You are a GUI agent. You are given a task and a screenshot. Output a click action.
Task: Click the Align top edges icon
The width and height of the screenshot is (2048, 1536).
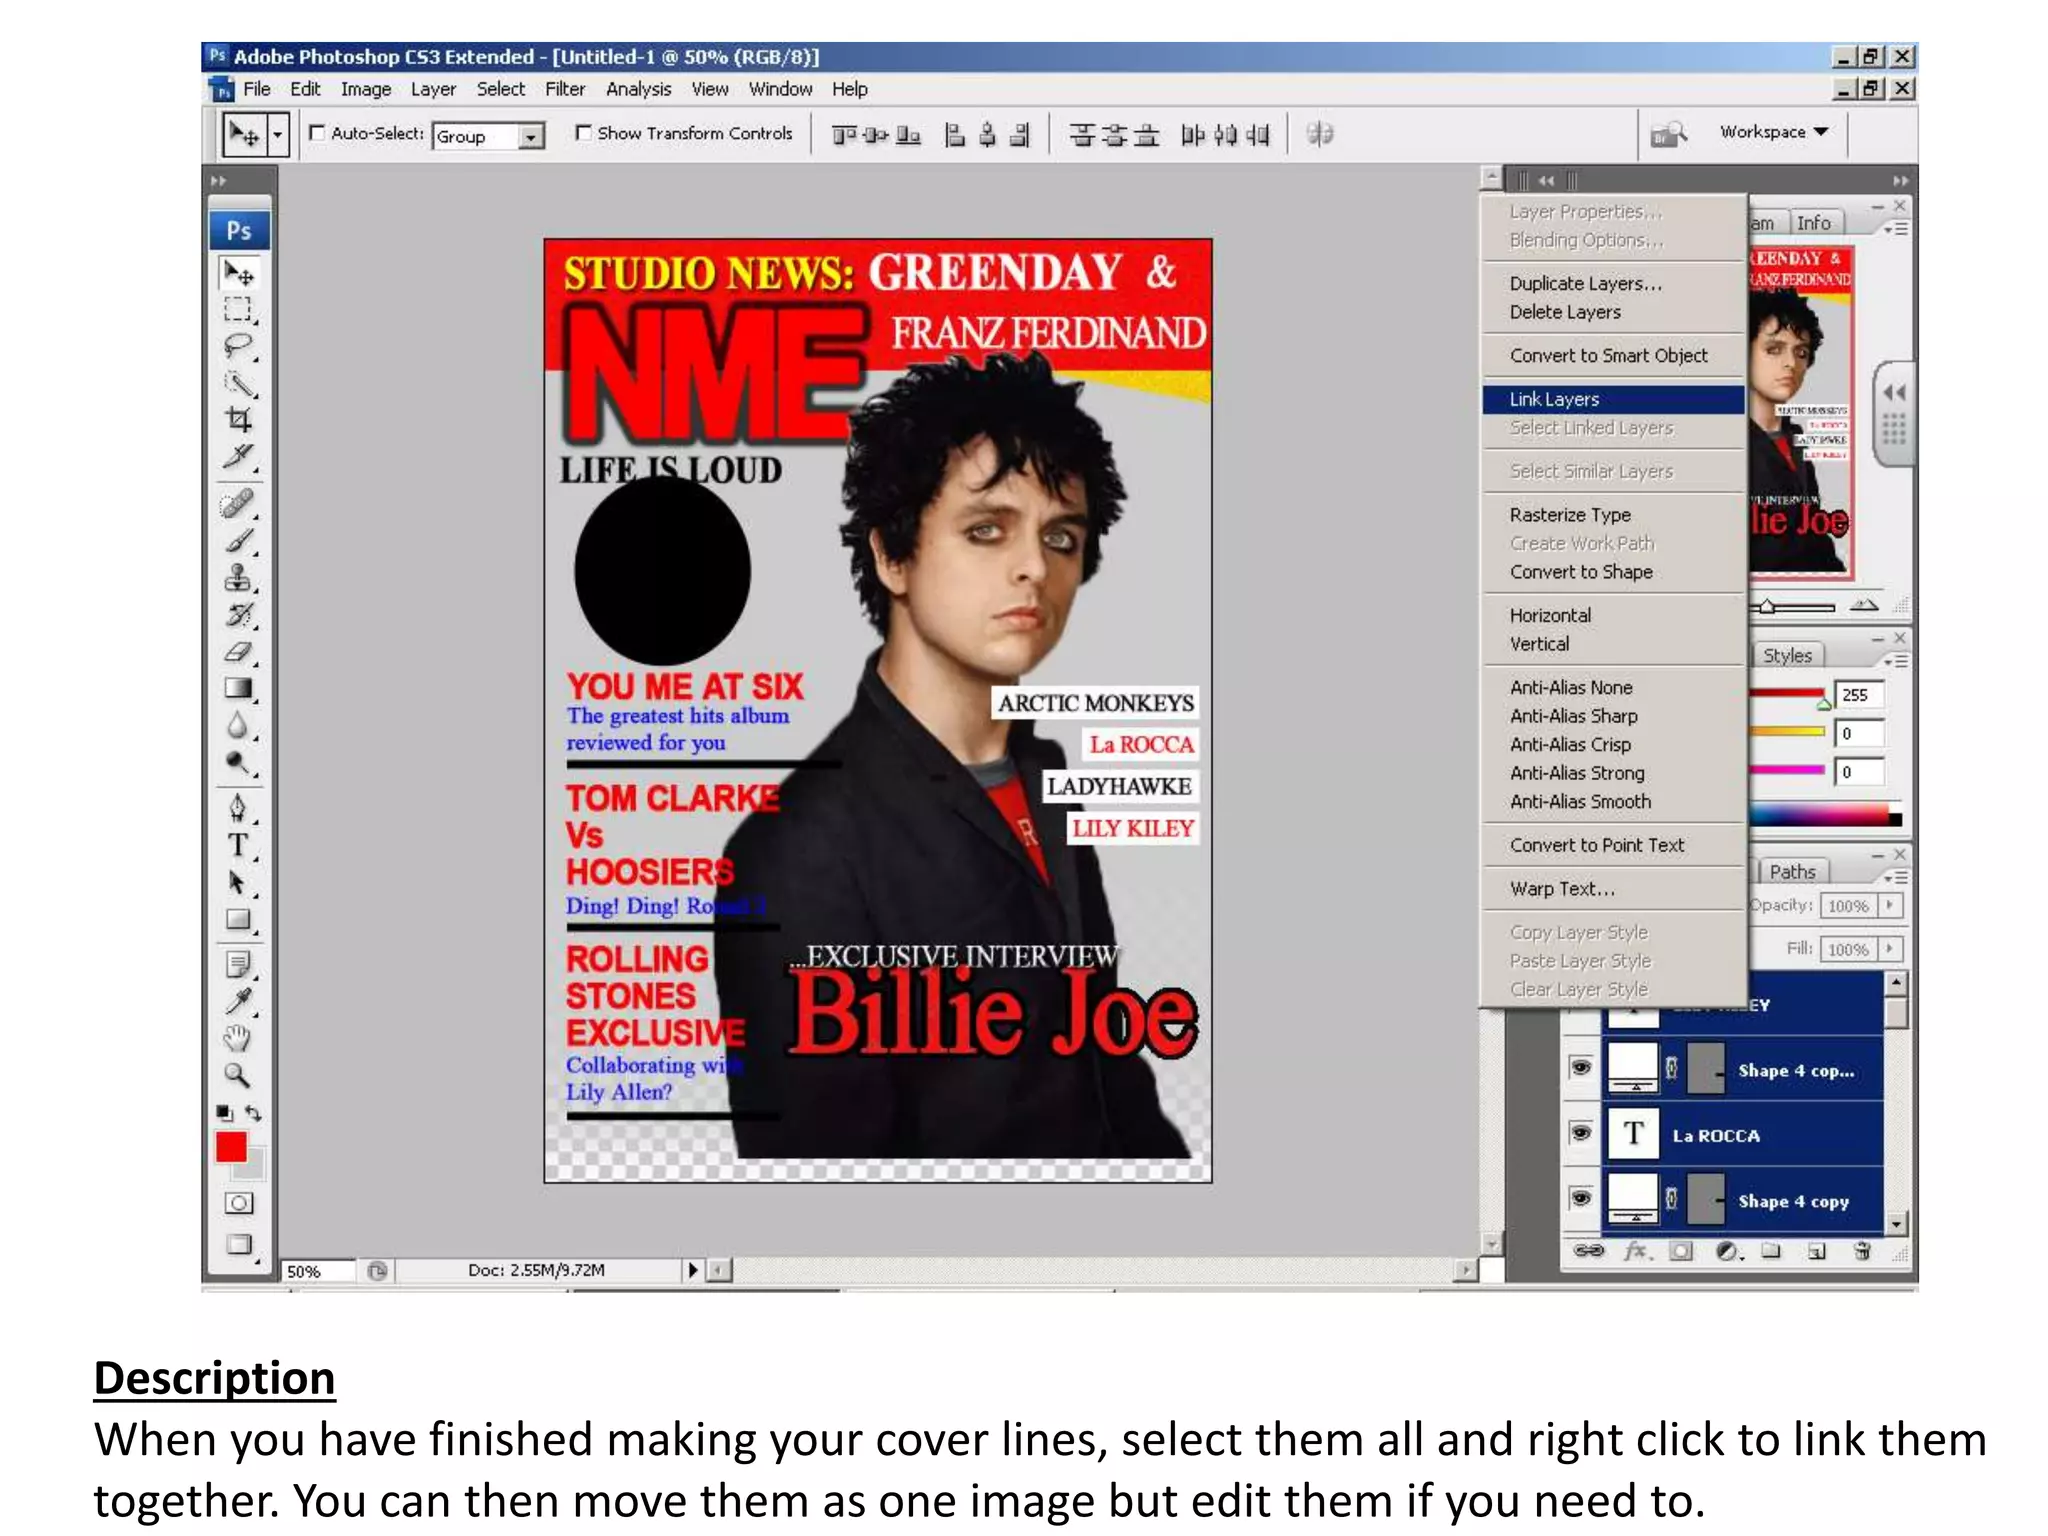point(845,134)
